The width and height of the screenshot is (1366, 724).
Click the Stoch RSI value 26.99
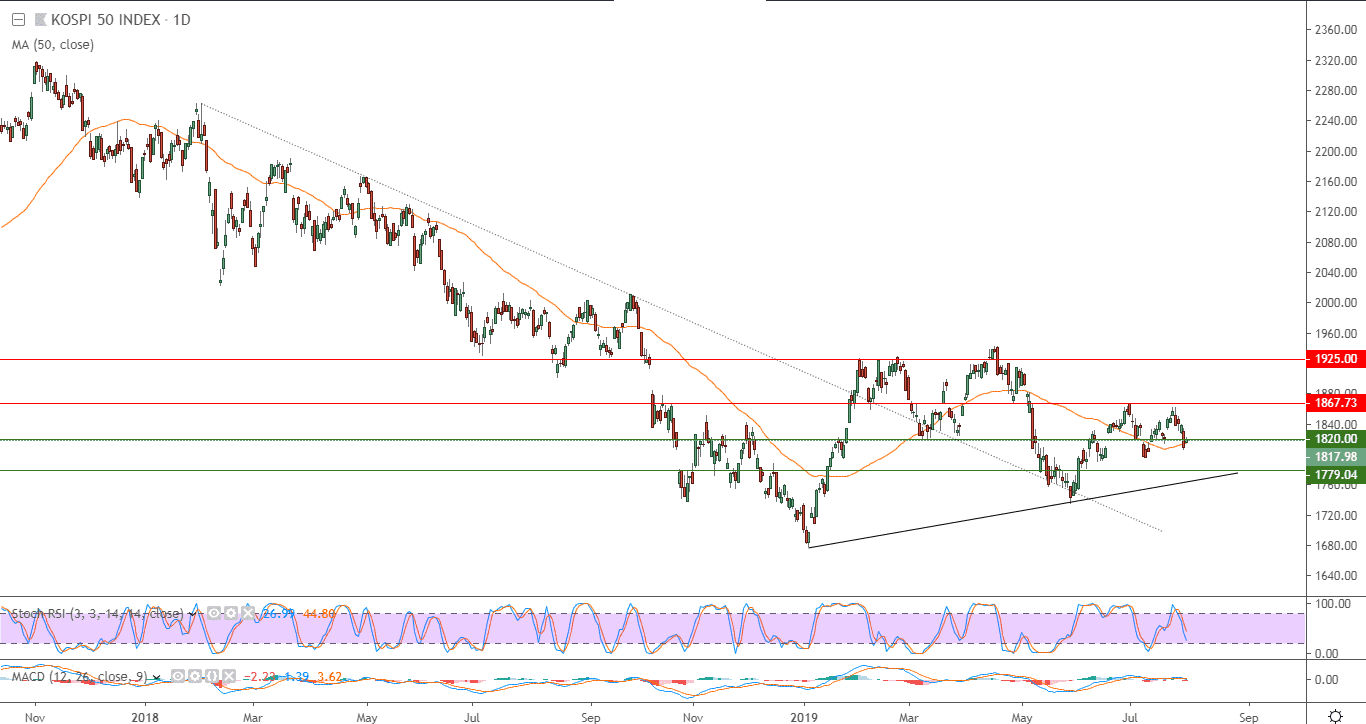(x=278, y=613)
